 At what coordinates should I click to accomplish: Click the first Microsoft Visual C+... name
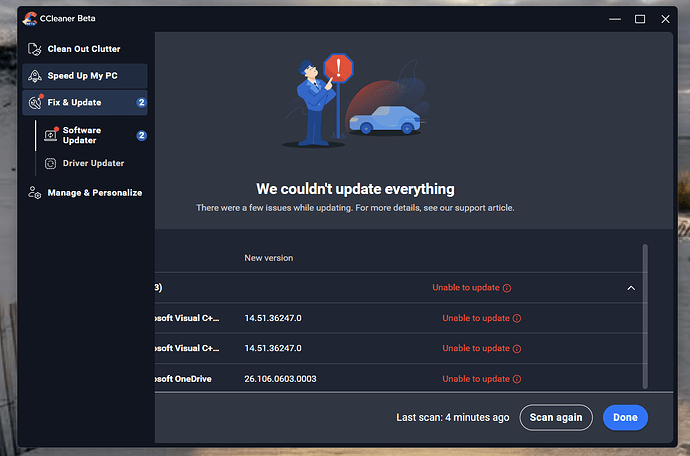coord(187,318)
